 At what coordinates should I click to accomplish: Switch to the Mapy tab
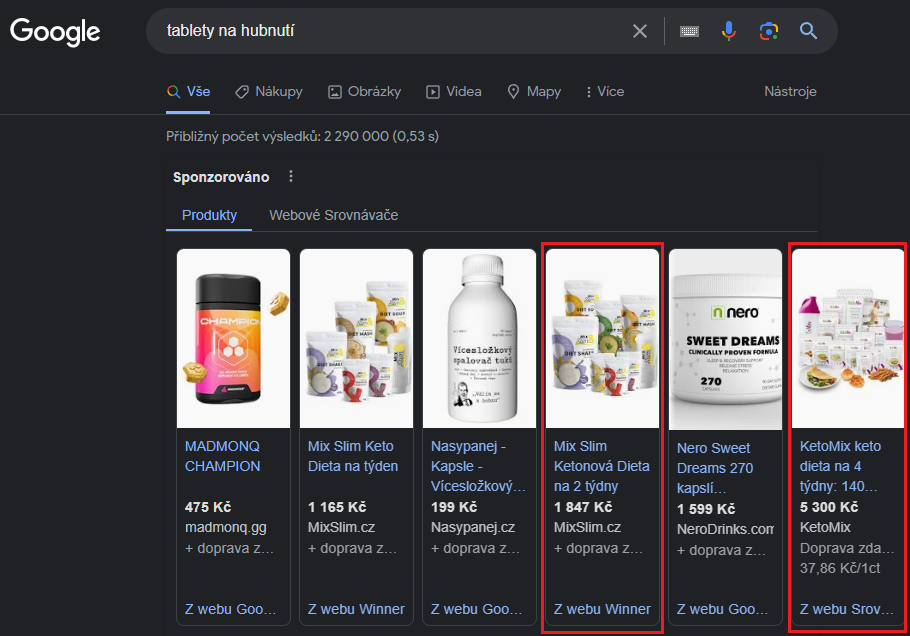click(534, 92)
